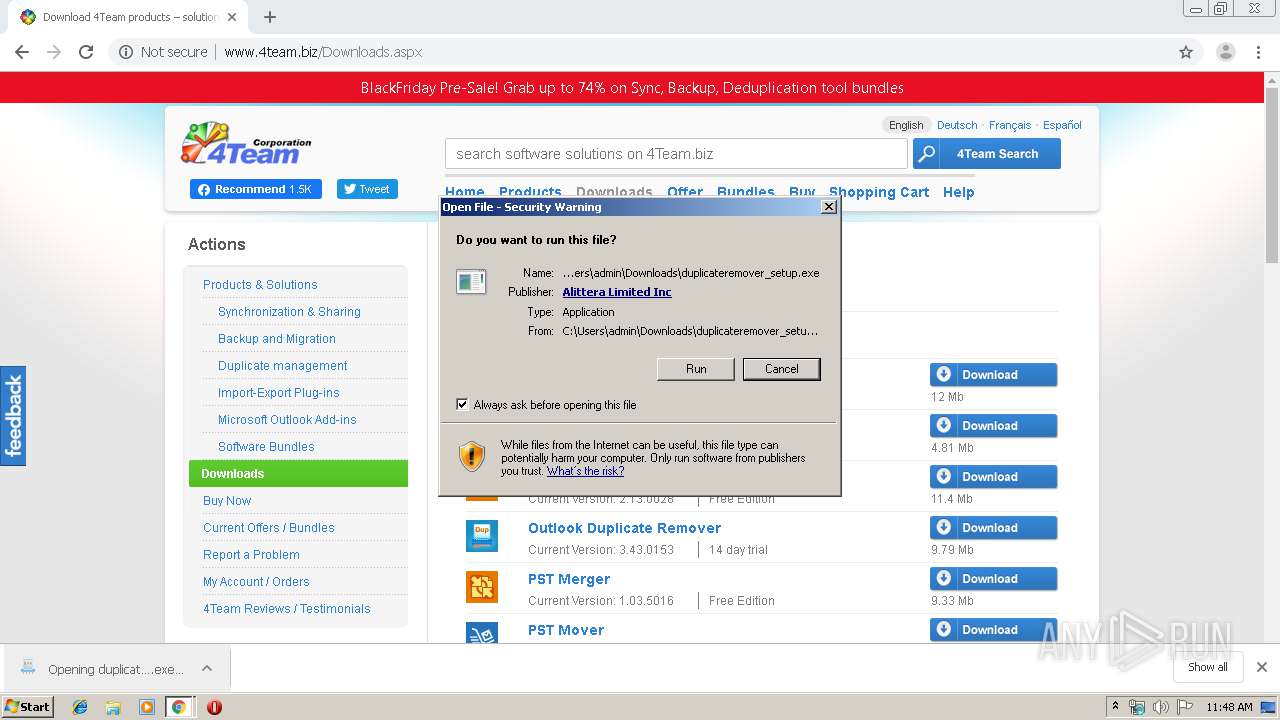Click the volume icon in system tray

(1160, 707)
